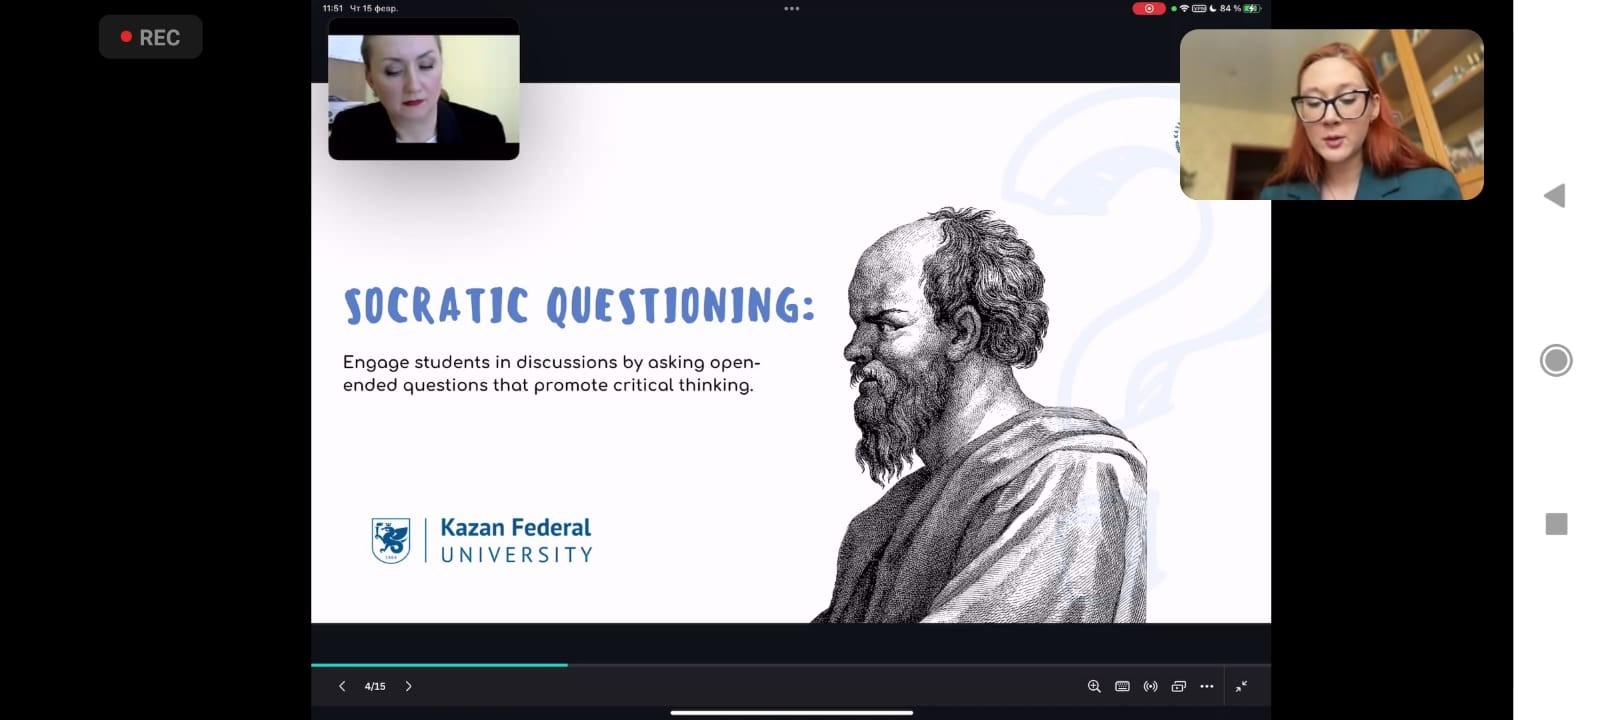Exit fullscreen using the collapse arrows icon

1241,686
